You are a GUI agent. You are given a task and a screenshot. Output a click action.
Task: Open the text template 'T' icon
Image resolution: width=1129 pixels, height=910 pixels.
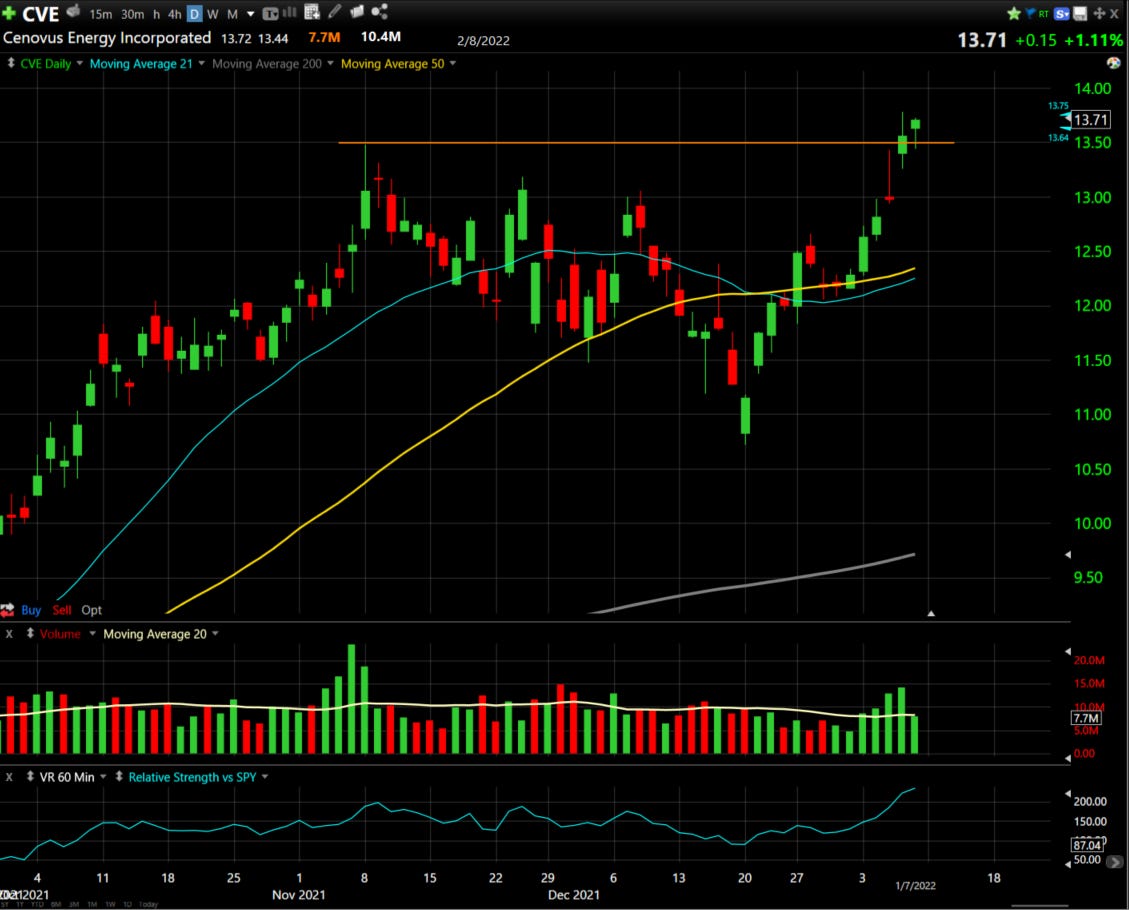[270, 14]
